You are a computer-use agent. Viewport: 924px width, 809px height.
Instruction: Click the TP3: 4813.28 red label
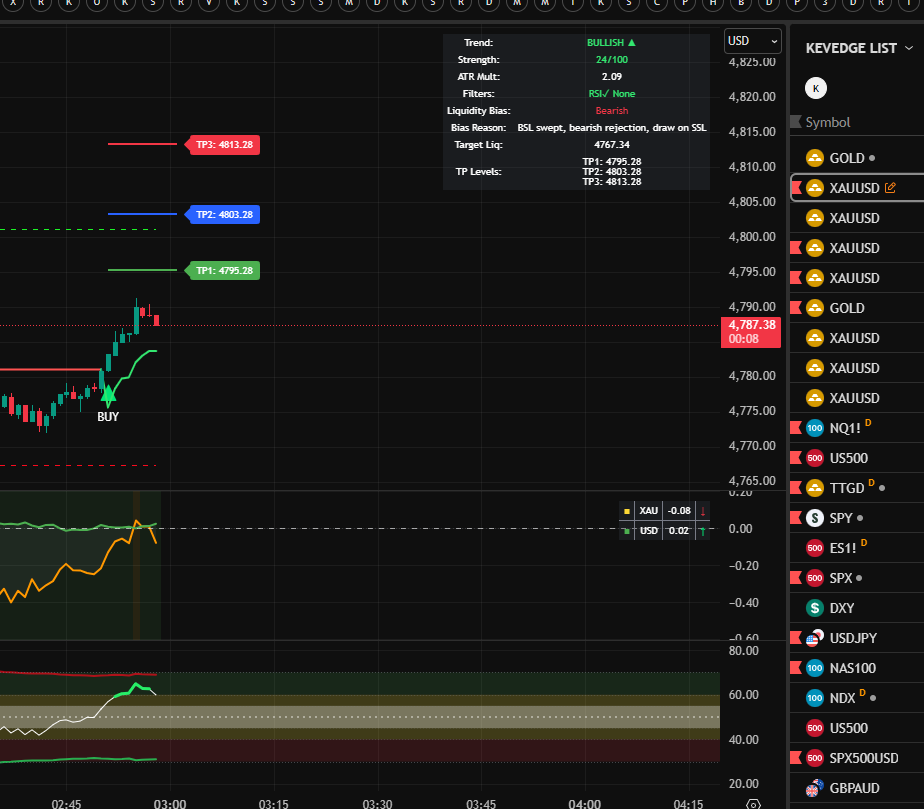[223, 145]
